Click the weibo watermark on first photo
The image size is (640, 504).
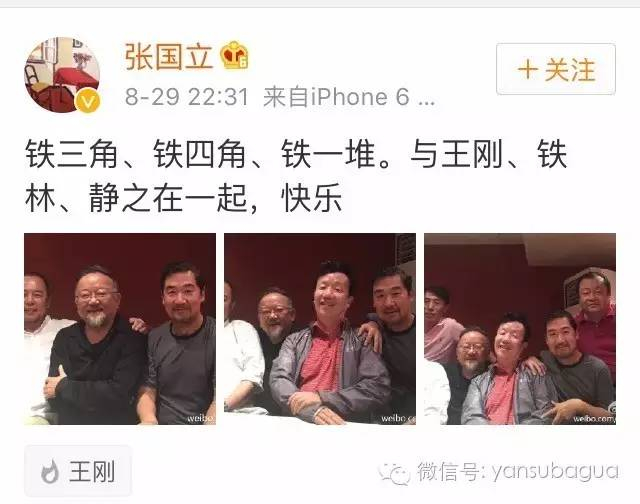point(201,418)
